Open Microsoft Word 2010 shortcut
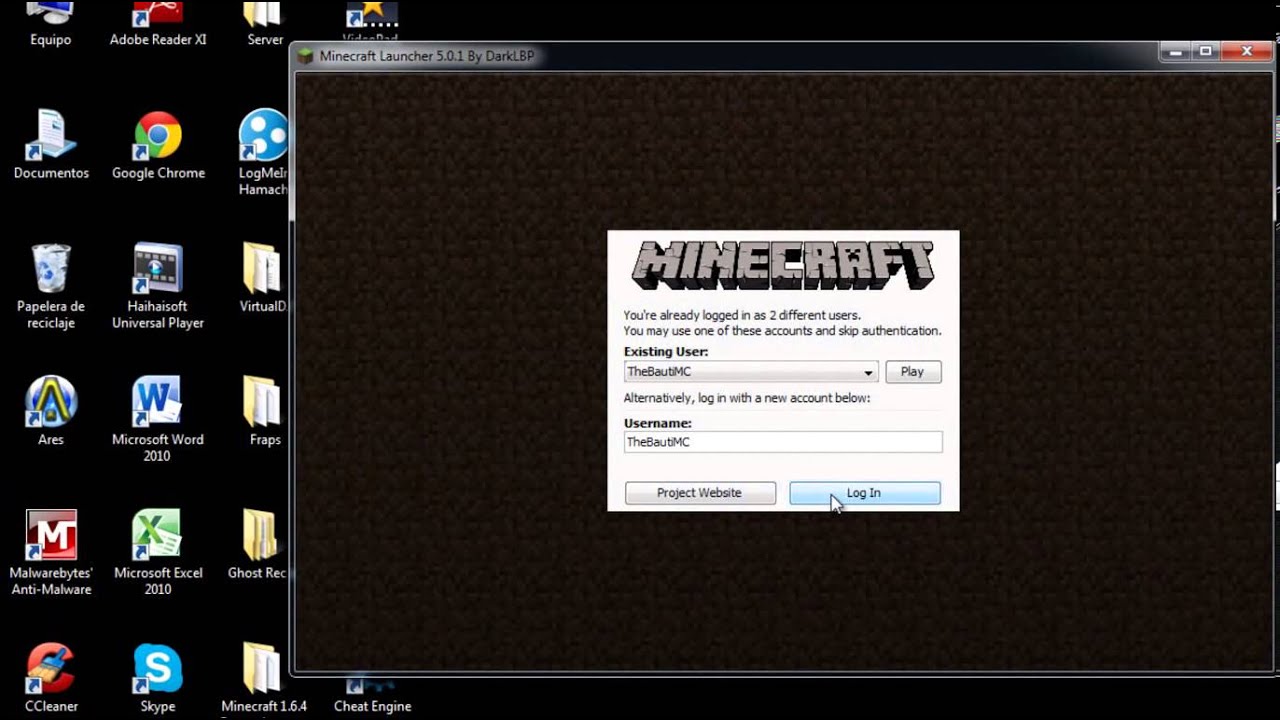The height and width of the screenshot is (720, 1280). click(157, 419)
